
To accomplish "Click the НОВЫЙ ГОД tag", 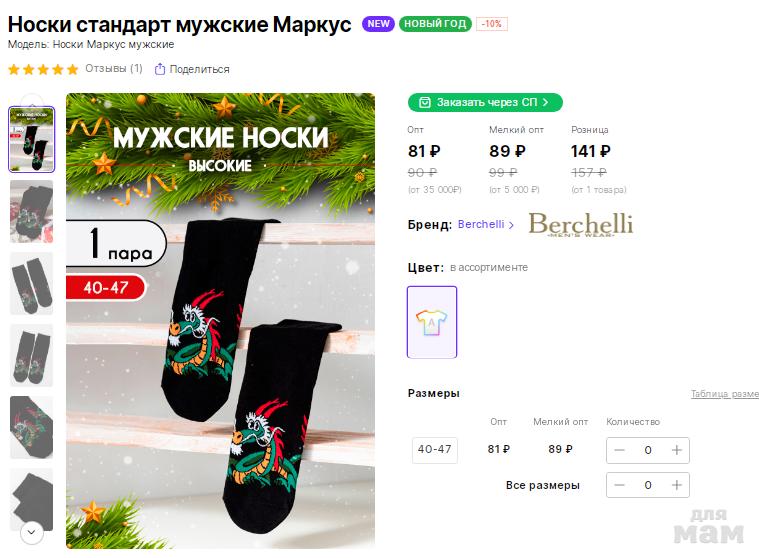I will (435, 24).
